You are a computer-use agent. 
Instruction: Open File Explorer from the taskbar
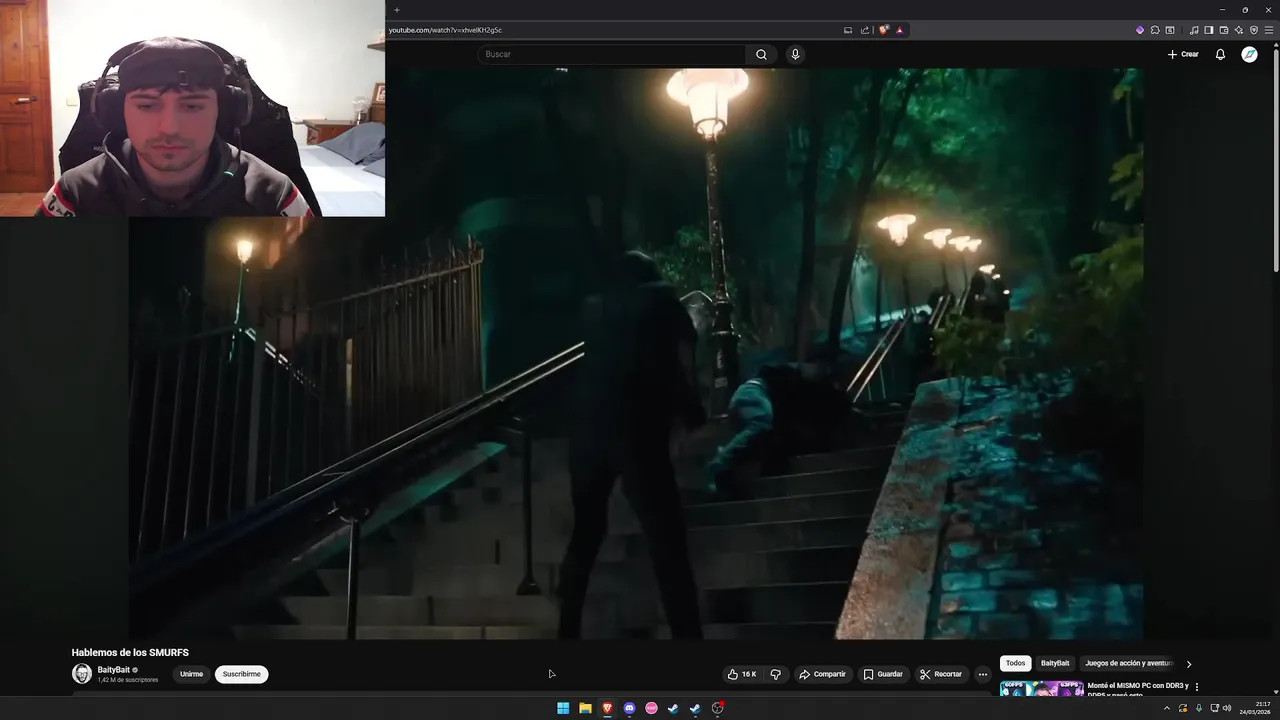pos(585,708)
